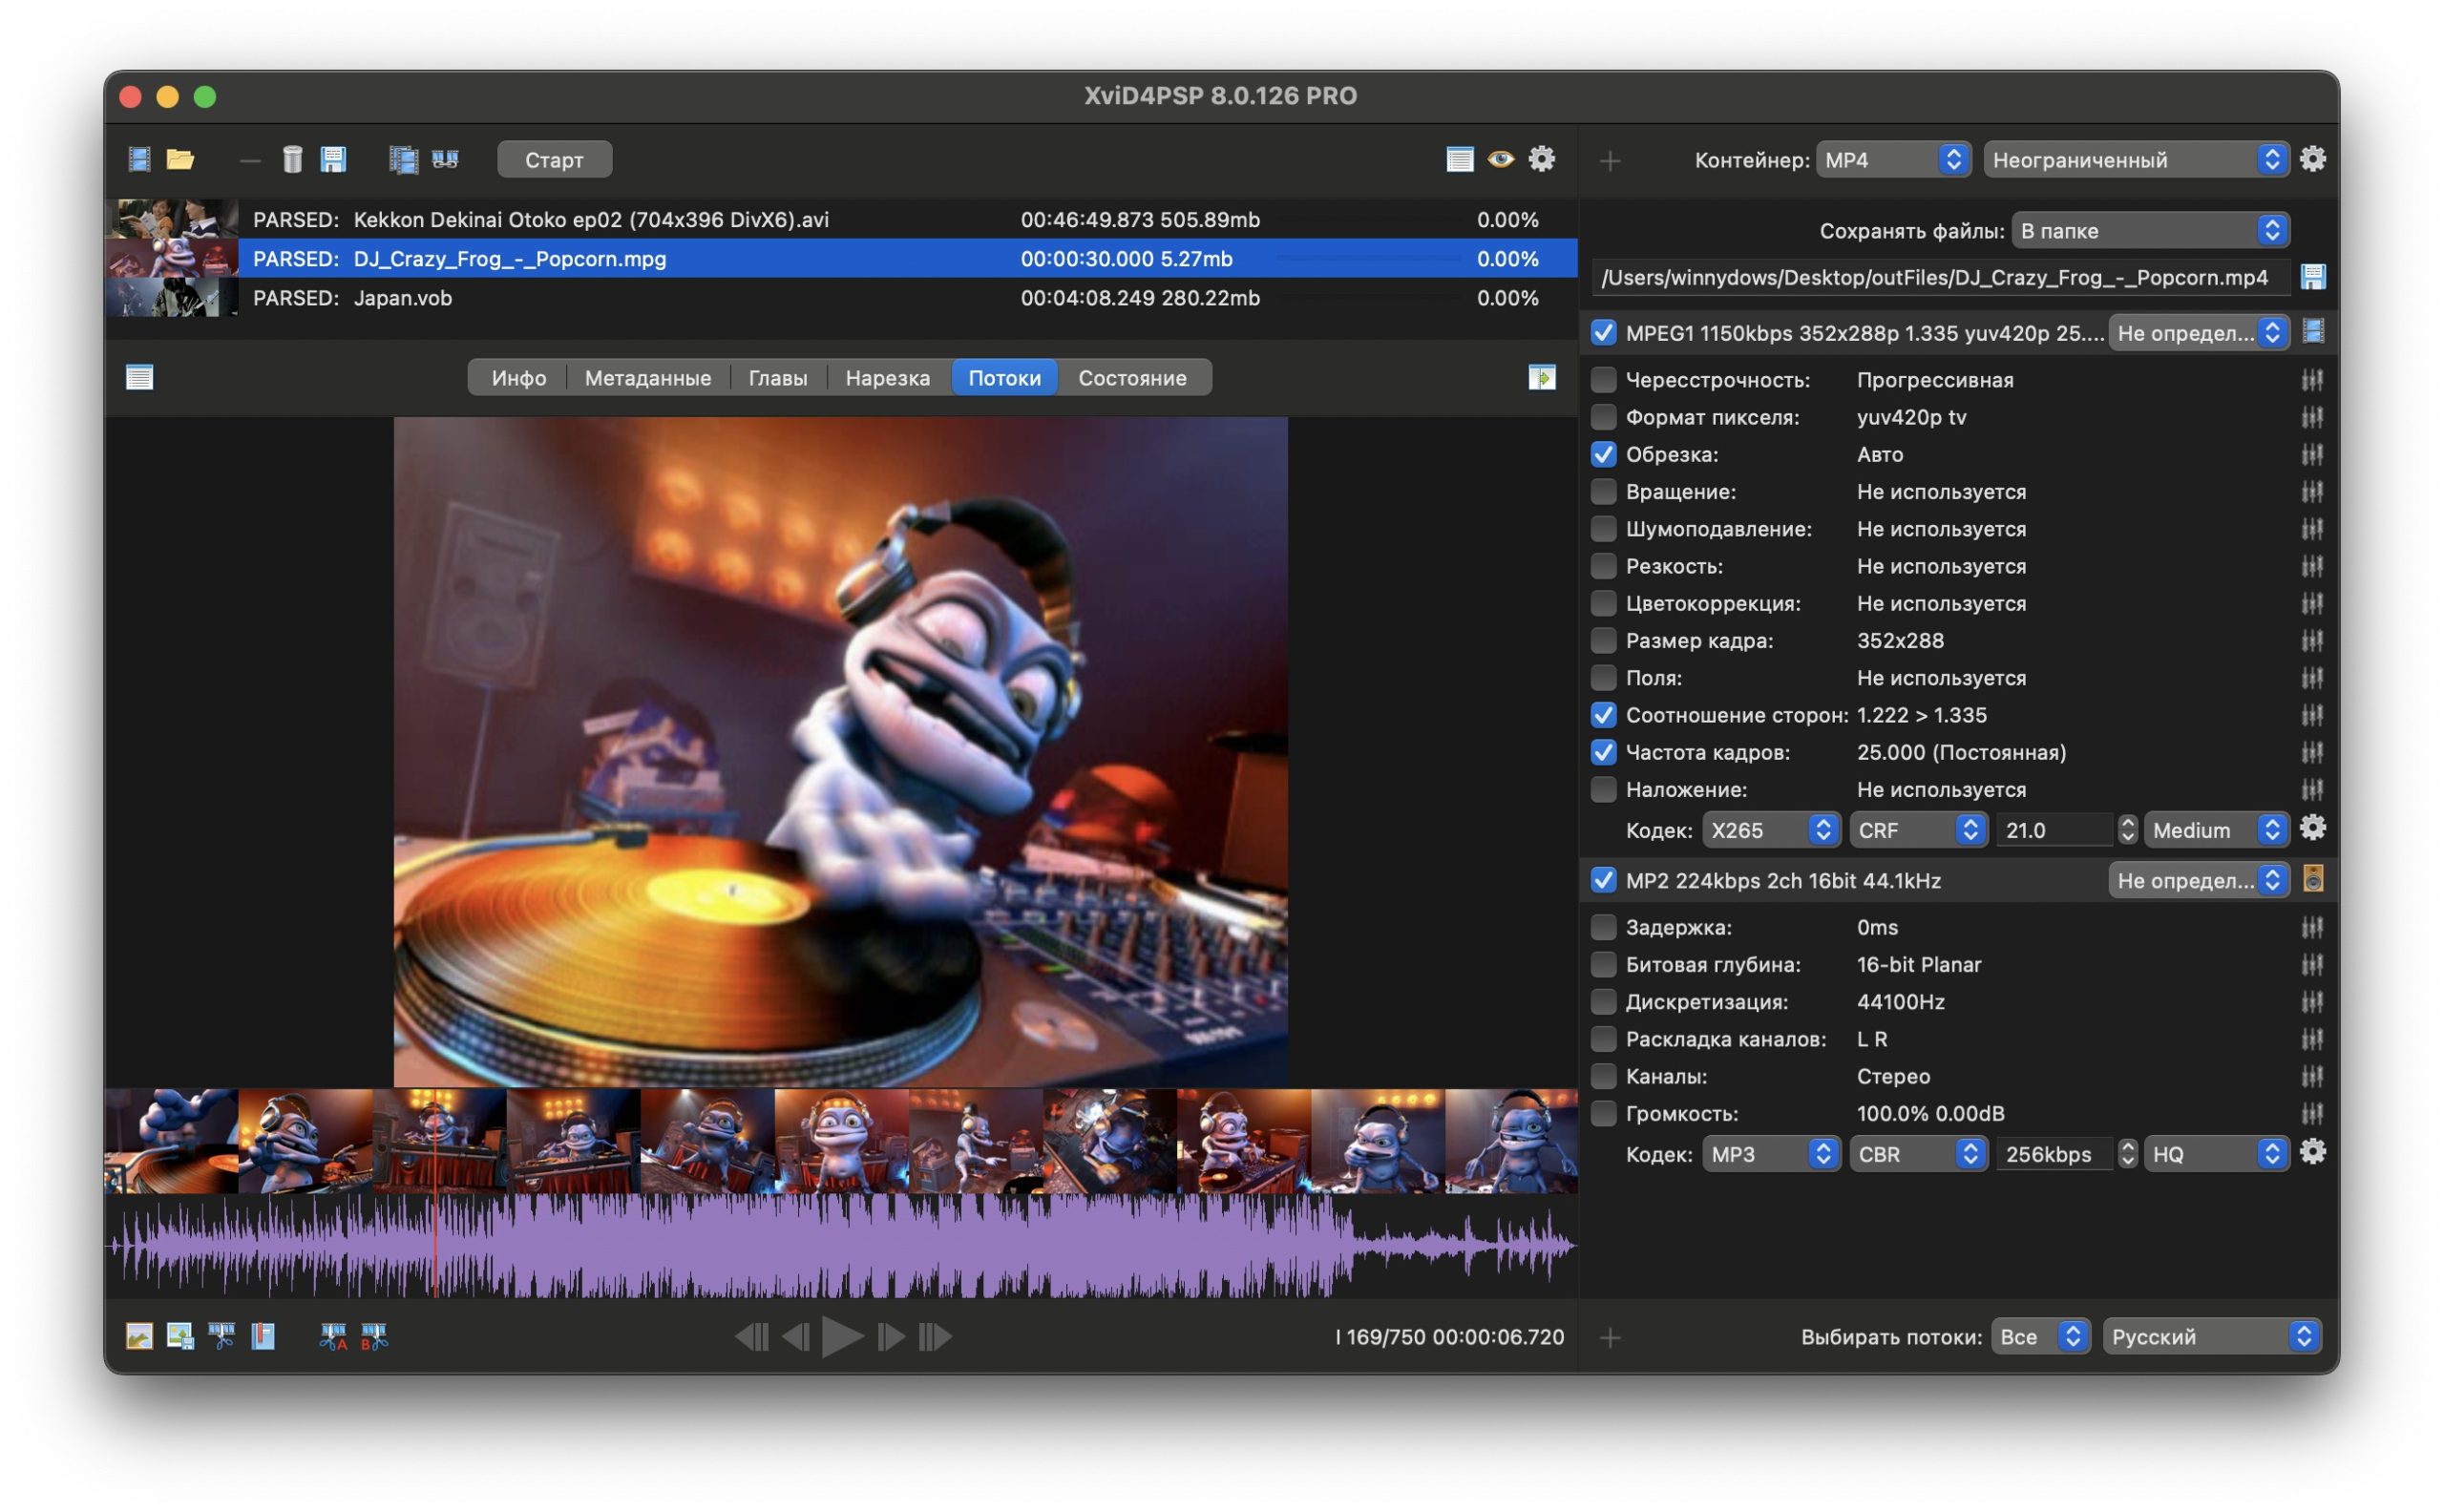
Task: Open sliders icon for Громкость row
Action: [2312, 1114]
